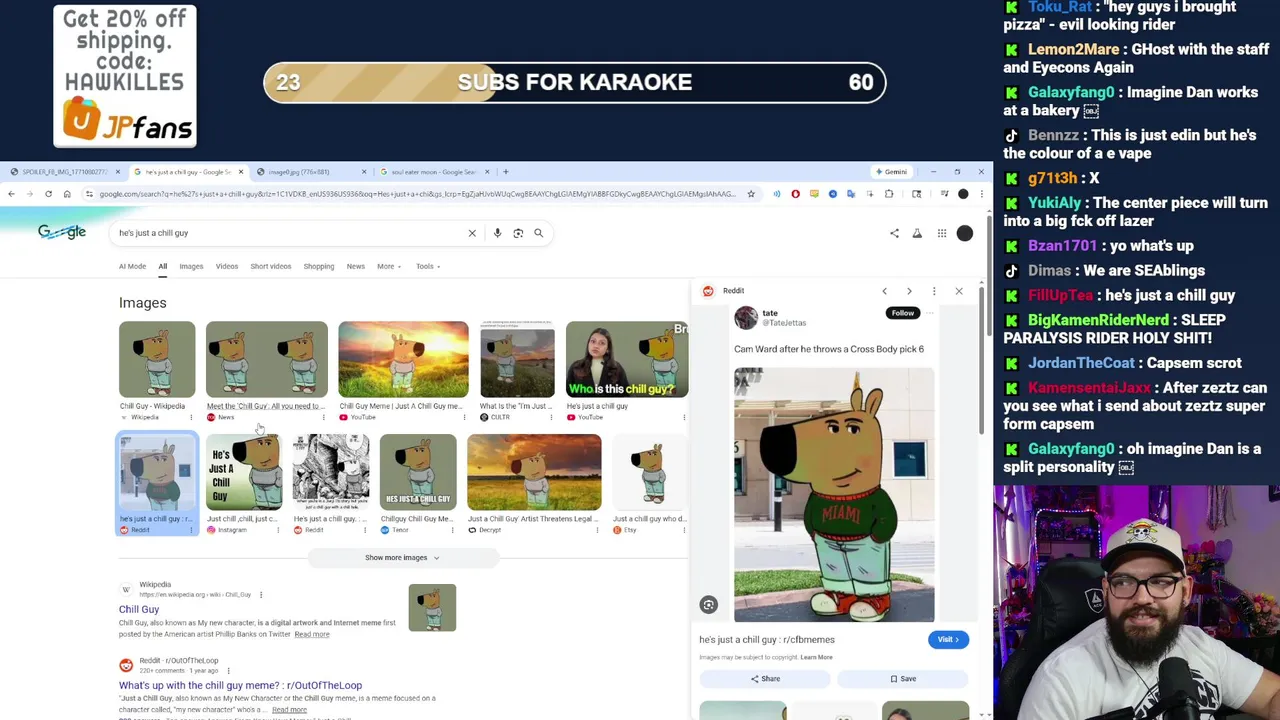Click the search input with he's just a chill guy
Viewport: 1280px width, 720px height.
tap(290, 233)
